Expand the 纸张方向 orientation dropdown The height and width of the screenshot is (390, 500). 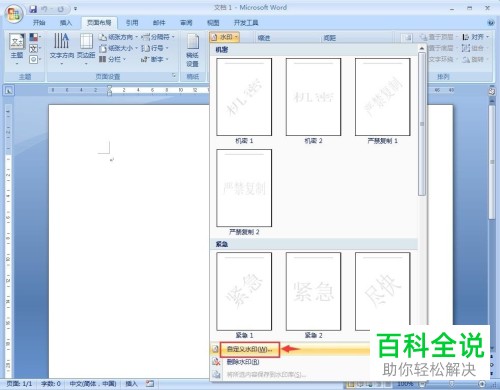(118, 37)
